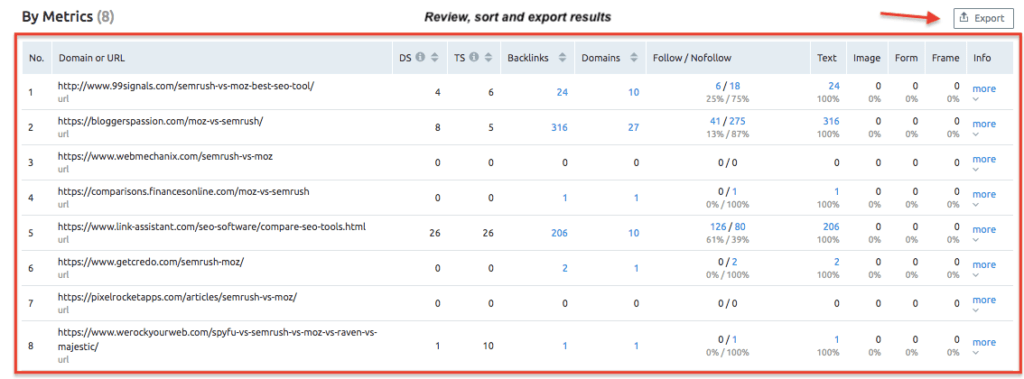Click the Frame column header

[x=946, y=58]
